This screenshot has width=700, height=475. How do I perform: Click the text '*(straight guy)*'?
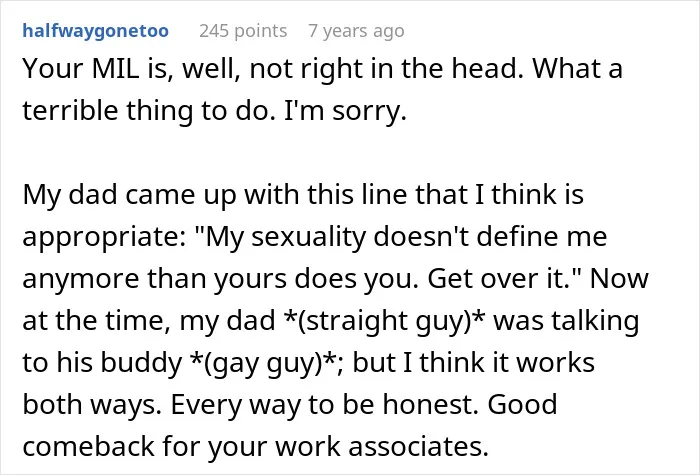pos(384,321)
